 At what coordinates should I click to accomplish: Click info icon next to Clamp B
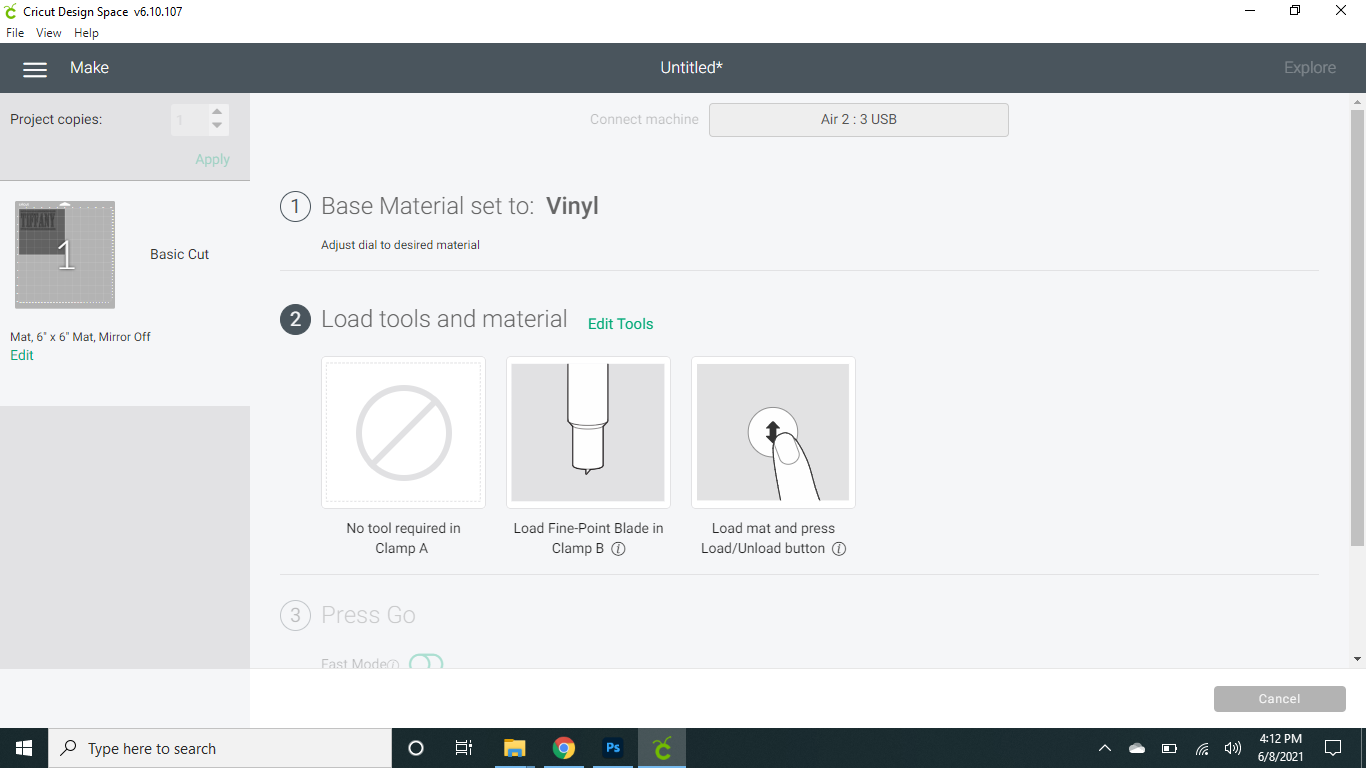click(618, 549)
